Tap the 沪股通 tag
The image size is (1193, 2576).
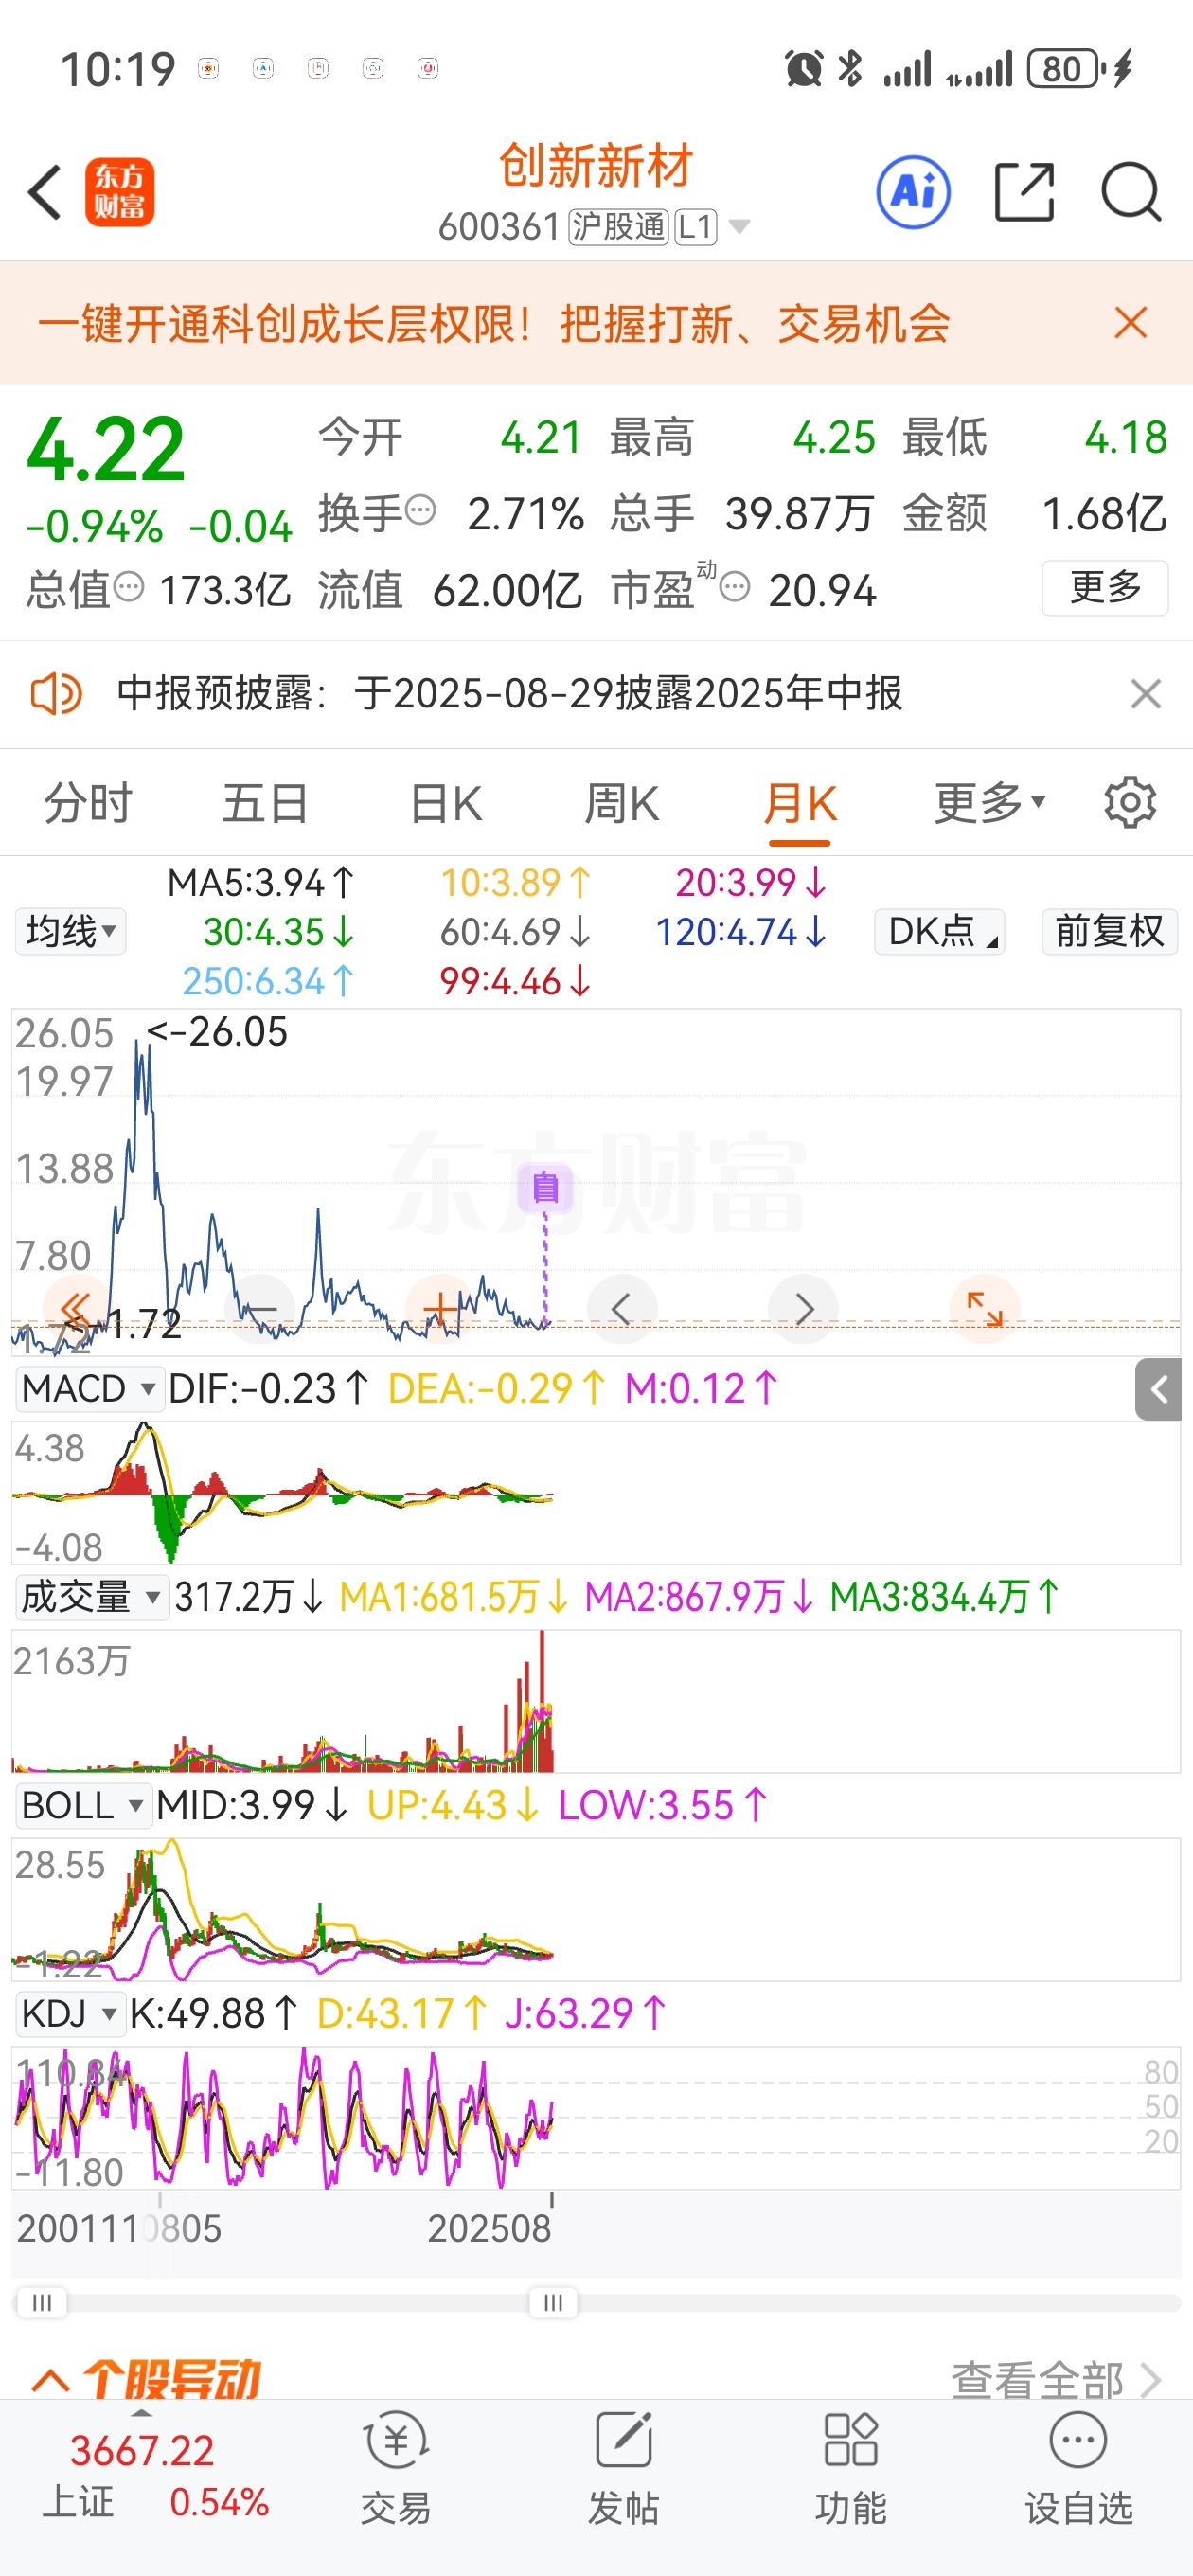pos(618,227)
